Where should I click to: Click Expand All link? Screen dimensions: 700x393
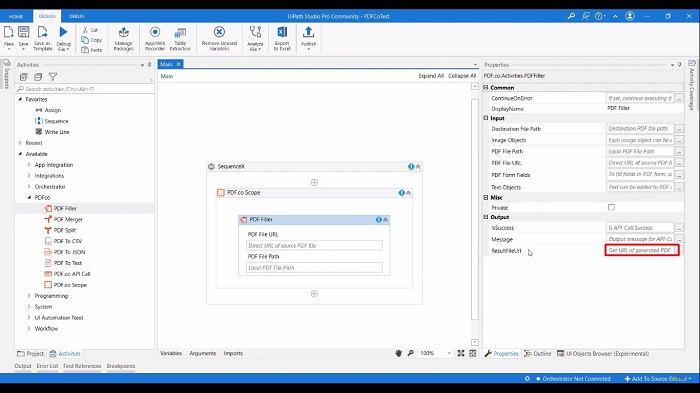[x=431, y=76]
